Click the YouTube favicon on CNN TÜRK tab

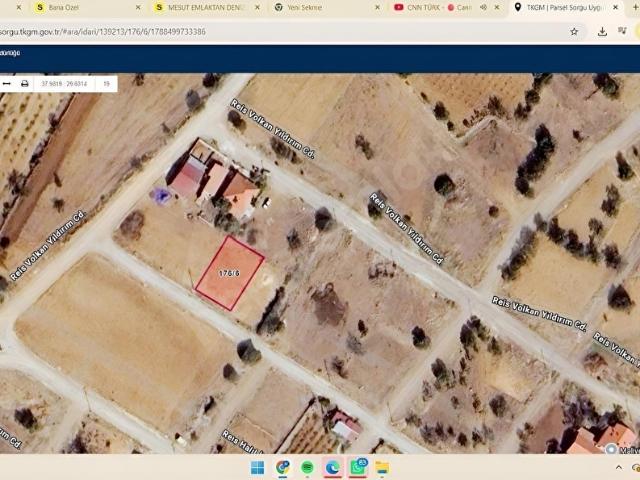click(399, 7)
